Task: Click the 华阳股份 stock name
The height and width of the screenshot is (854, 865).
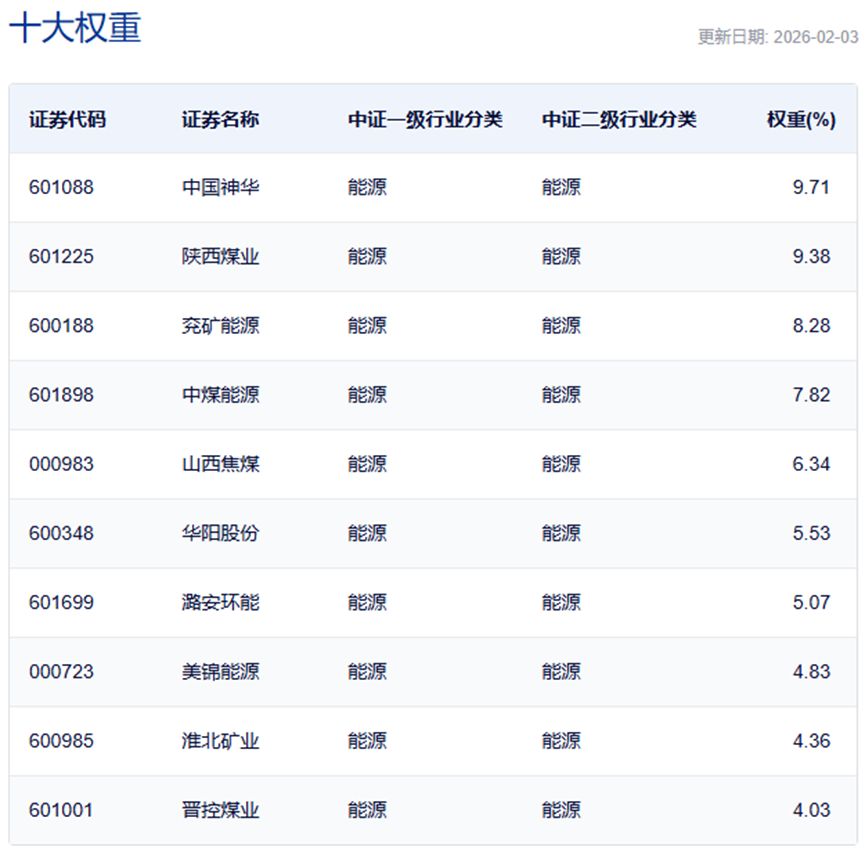Action: (x=215, y=533)
